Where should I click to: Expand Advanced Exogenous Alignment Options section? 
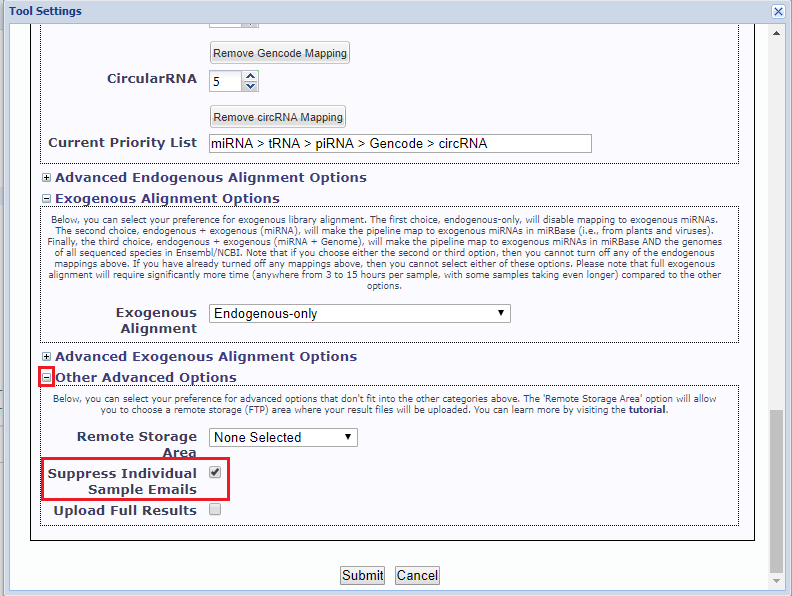click(x=46, y=357)
